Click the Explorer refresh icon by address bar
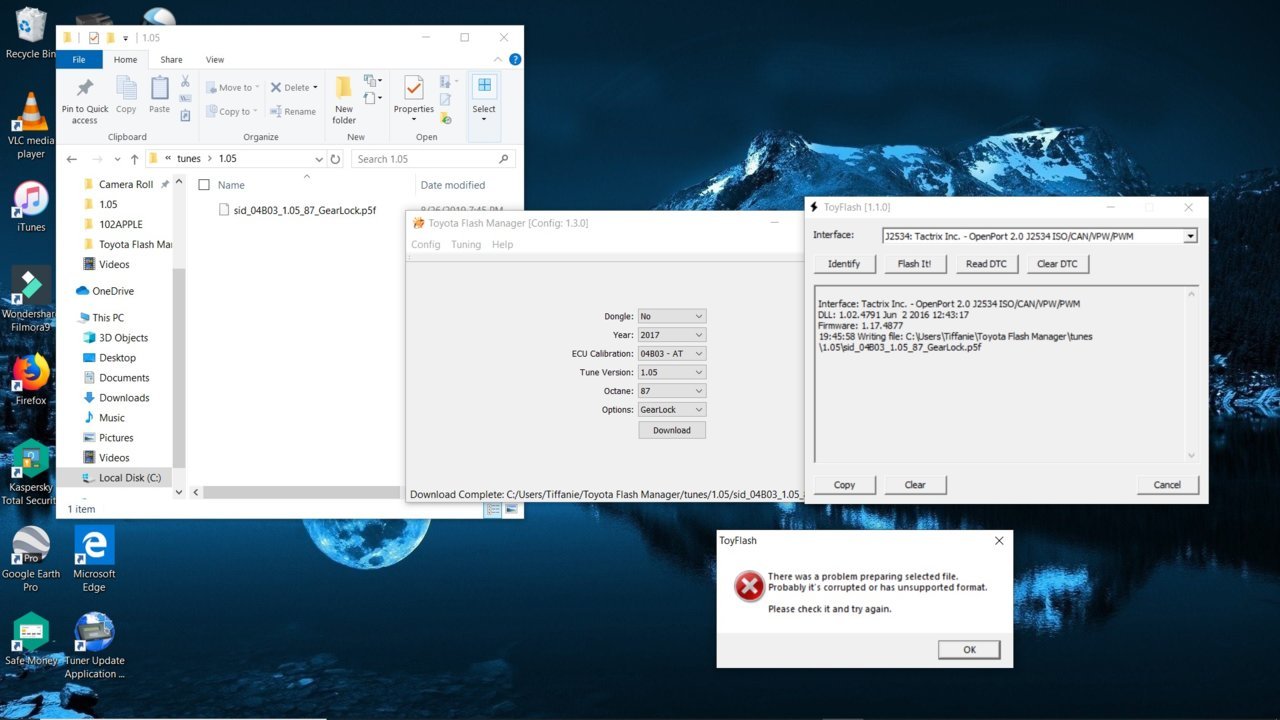Image resolution: width=1280 pixels, height=720 pixels. tap(335, 159)
